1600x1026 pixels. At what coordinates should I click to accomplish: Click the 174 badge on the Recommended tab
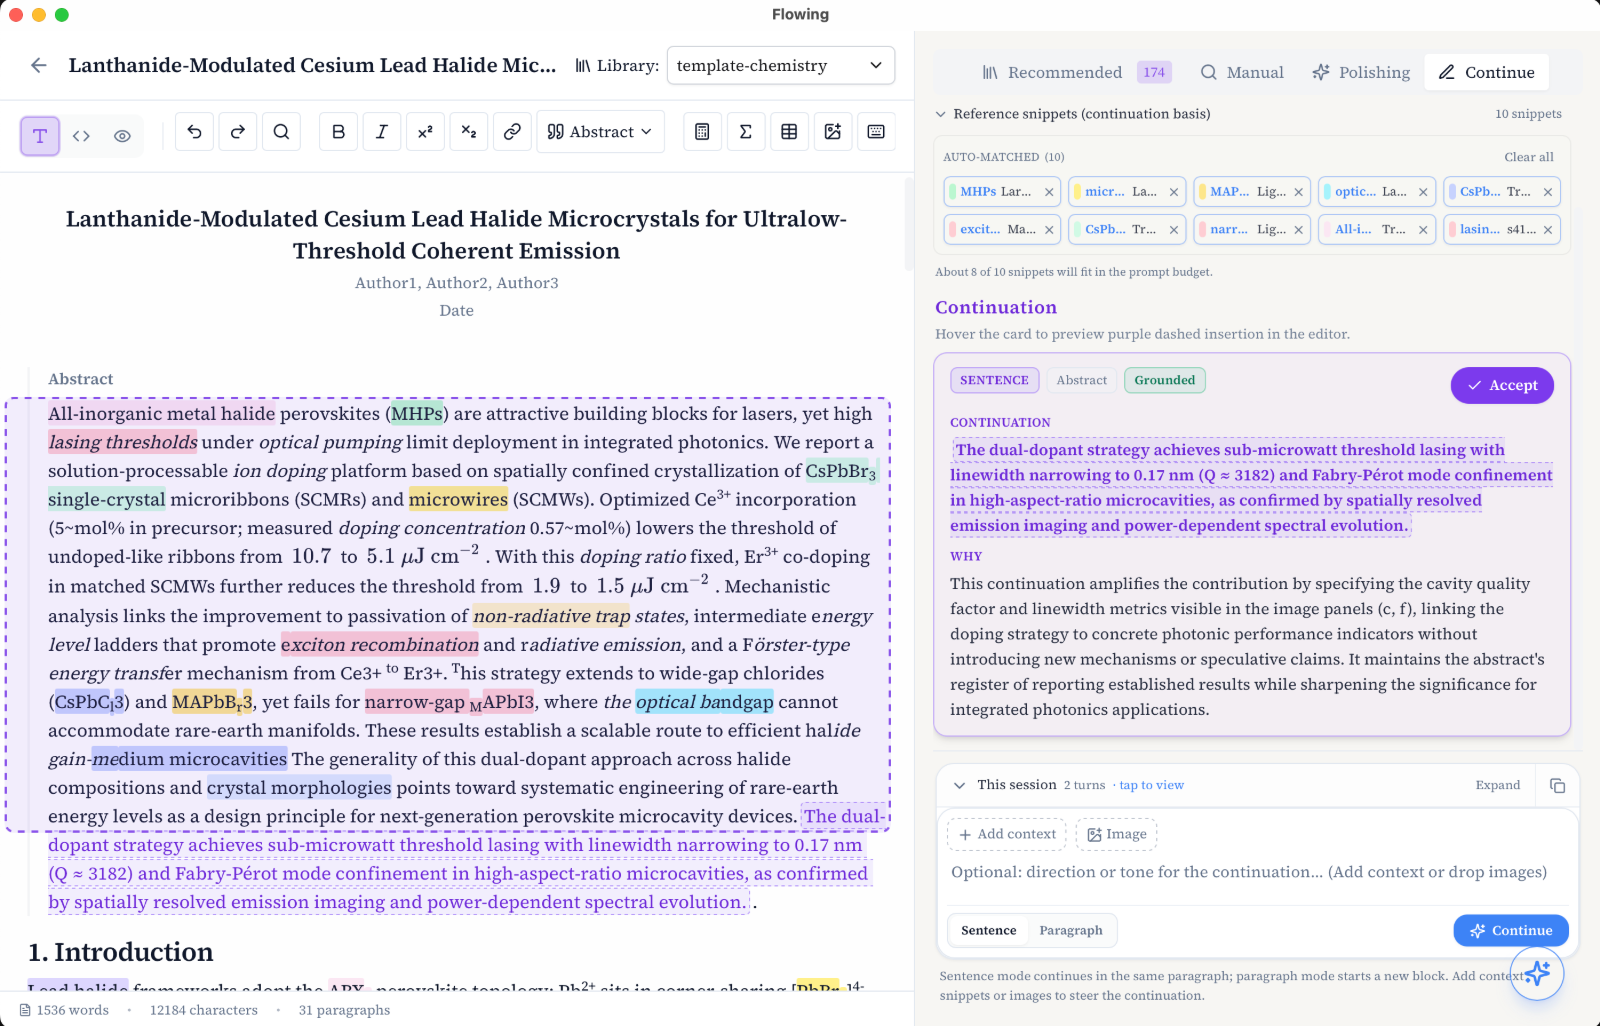pos(1154,72)
